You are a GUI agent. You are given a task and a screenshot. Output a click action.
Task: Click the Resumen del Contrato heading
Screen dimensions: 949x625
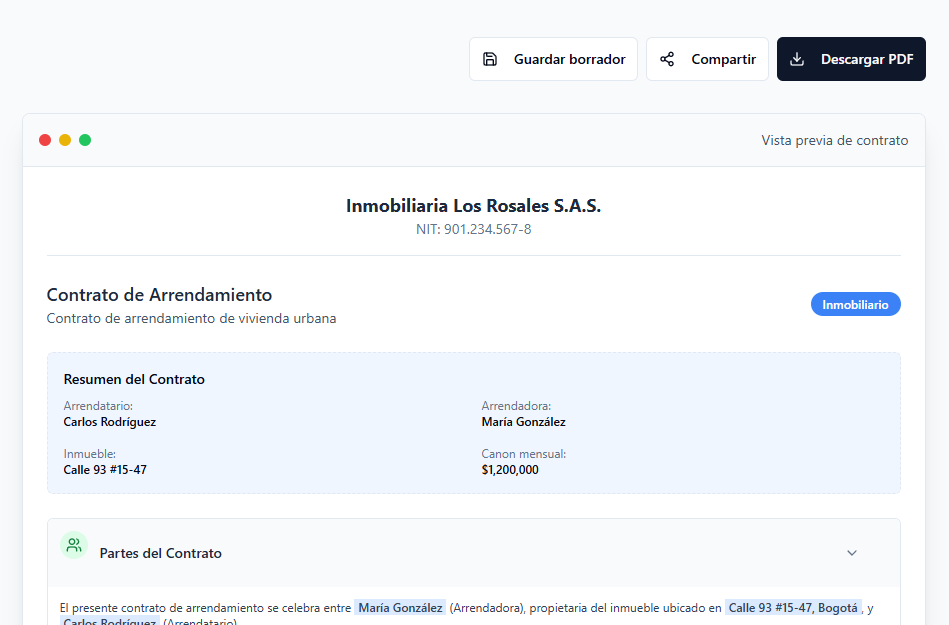tap(134, 379)
